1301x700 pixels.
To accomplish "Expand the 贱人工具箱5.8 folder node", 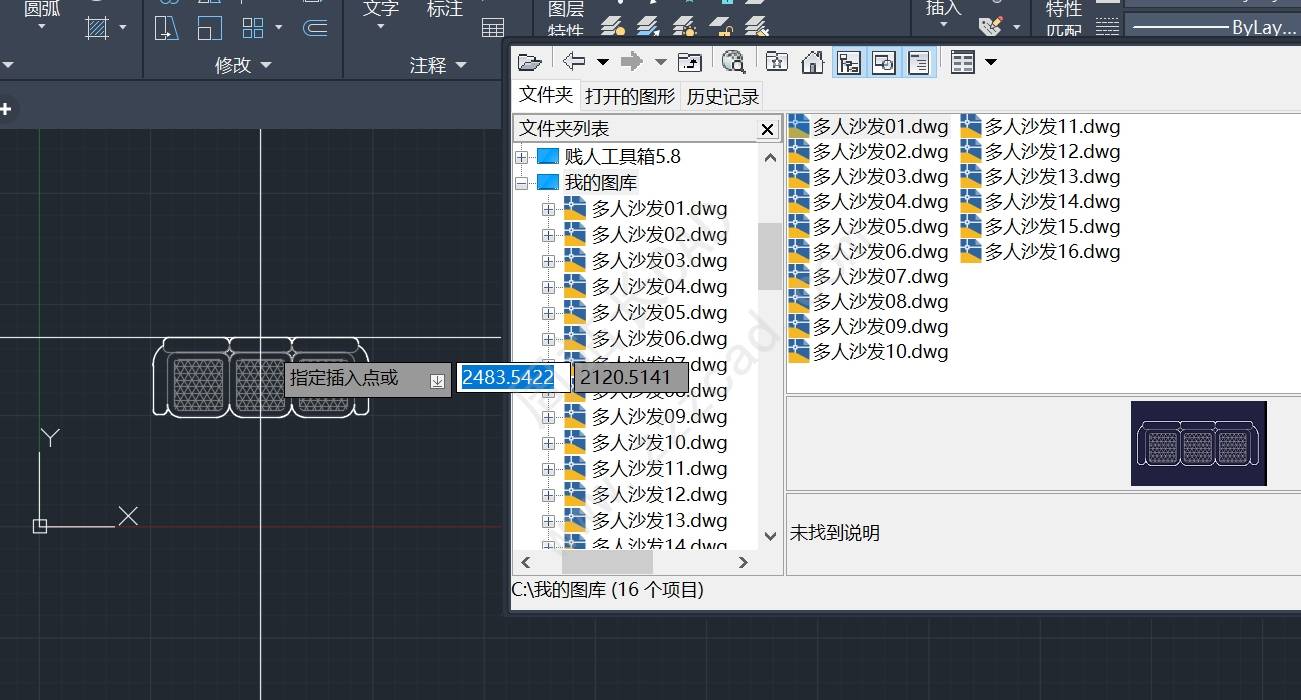I will click(x=521, y=157).
